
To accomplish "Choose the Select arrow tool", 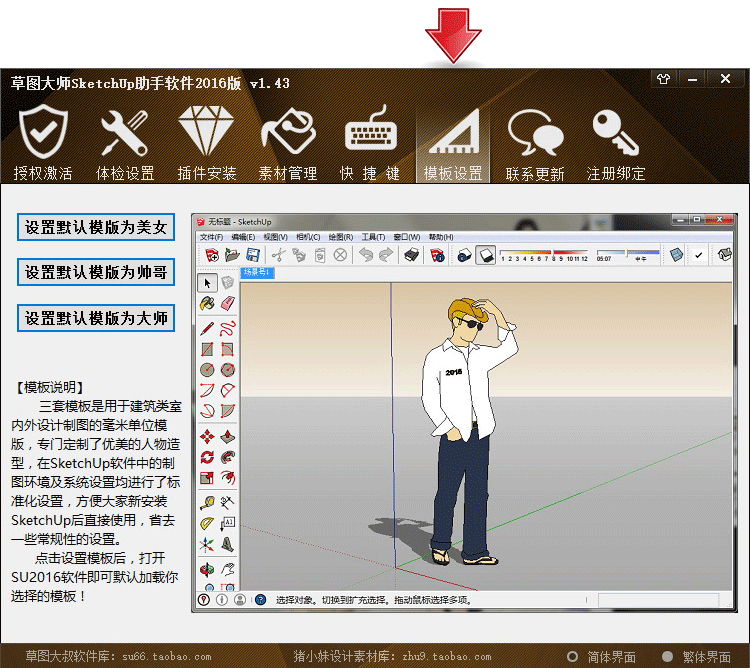I will (207, 283).
